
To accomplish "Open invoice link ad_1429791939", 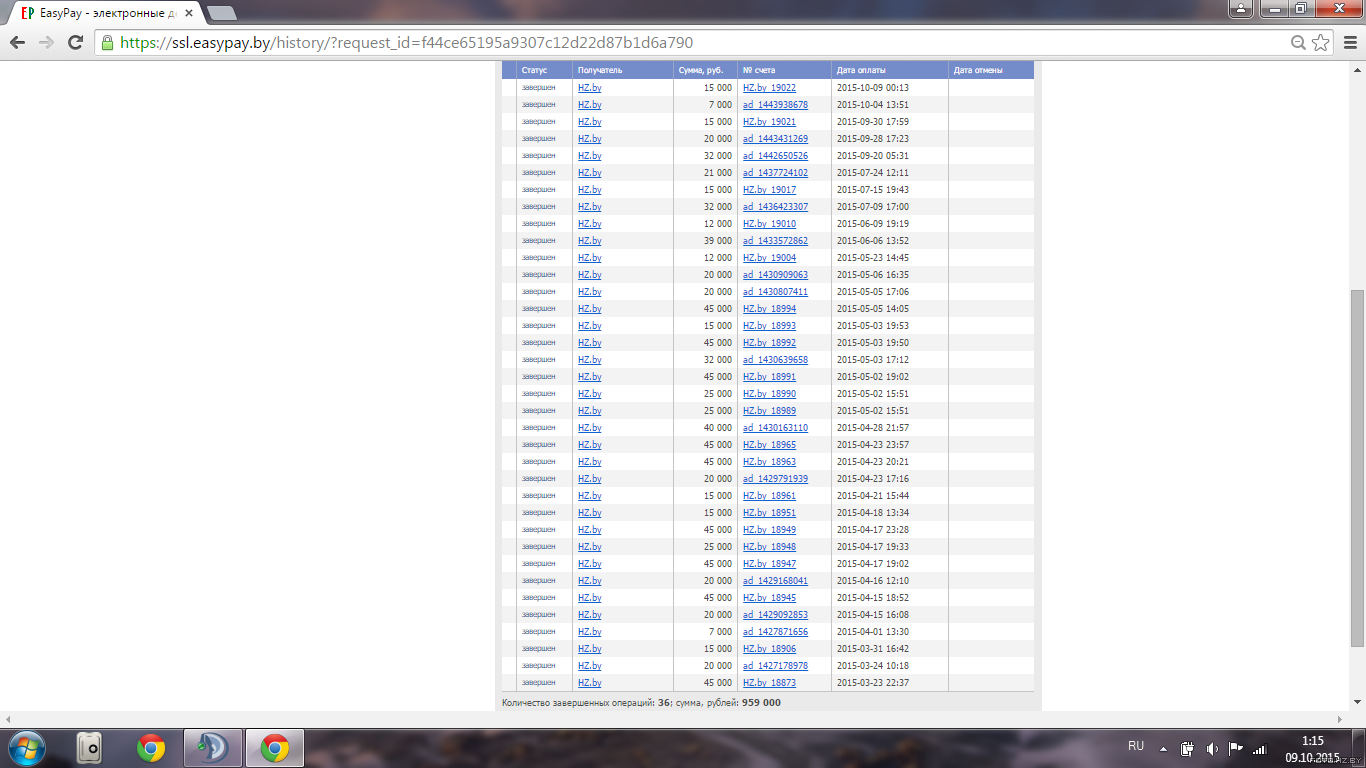I will pyautogui.click(x=775, y=479).
